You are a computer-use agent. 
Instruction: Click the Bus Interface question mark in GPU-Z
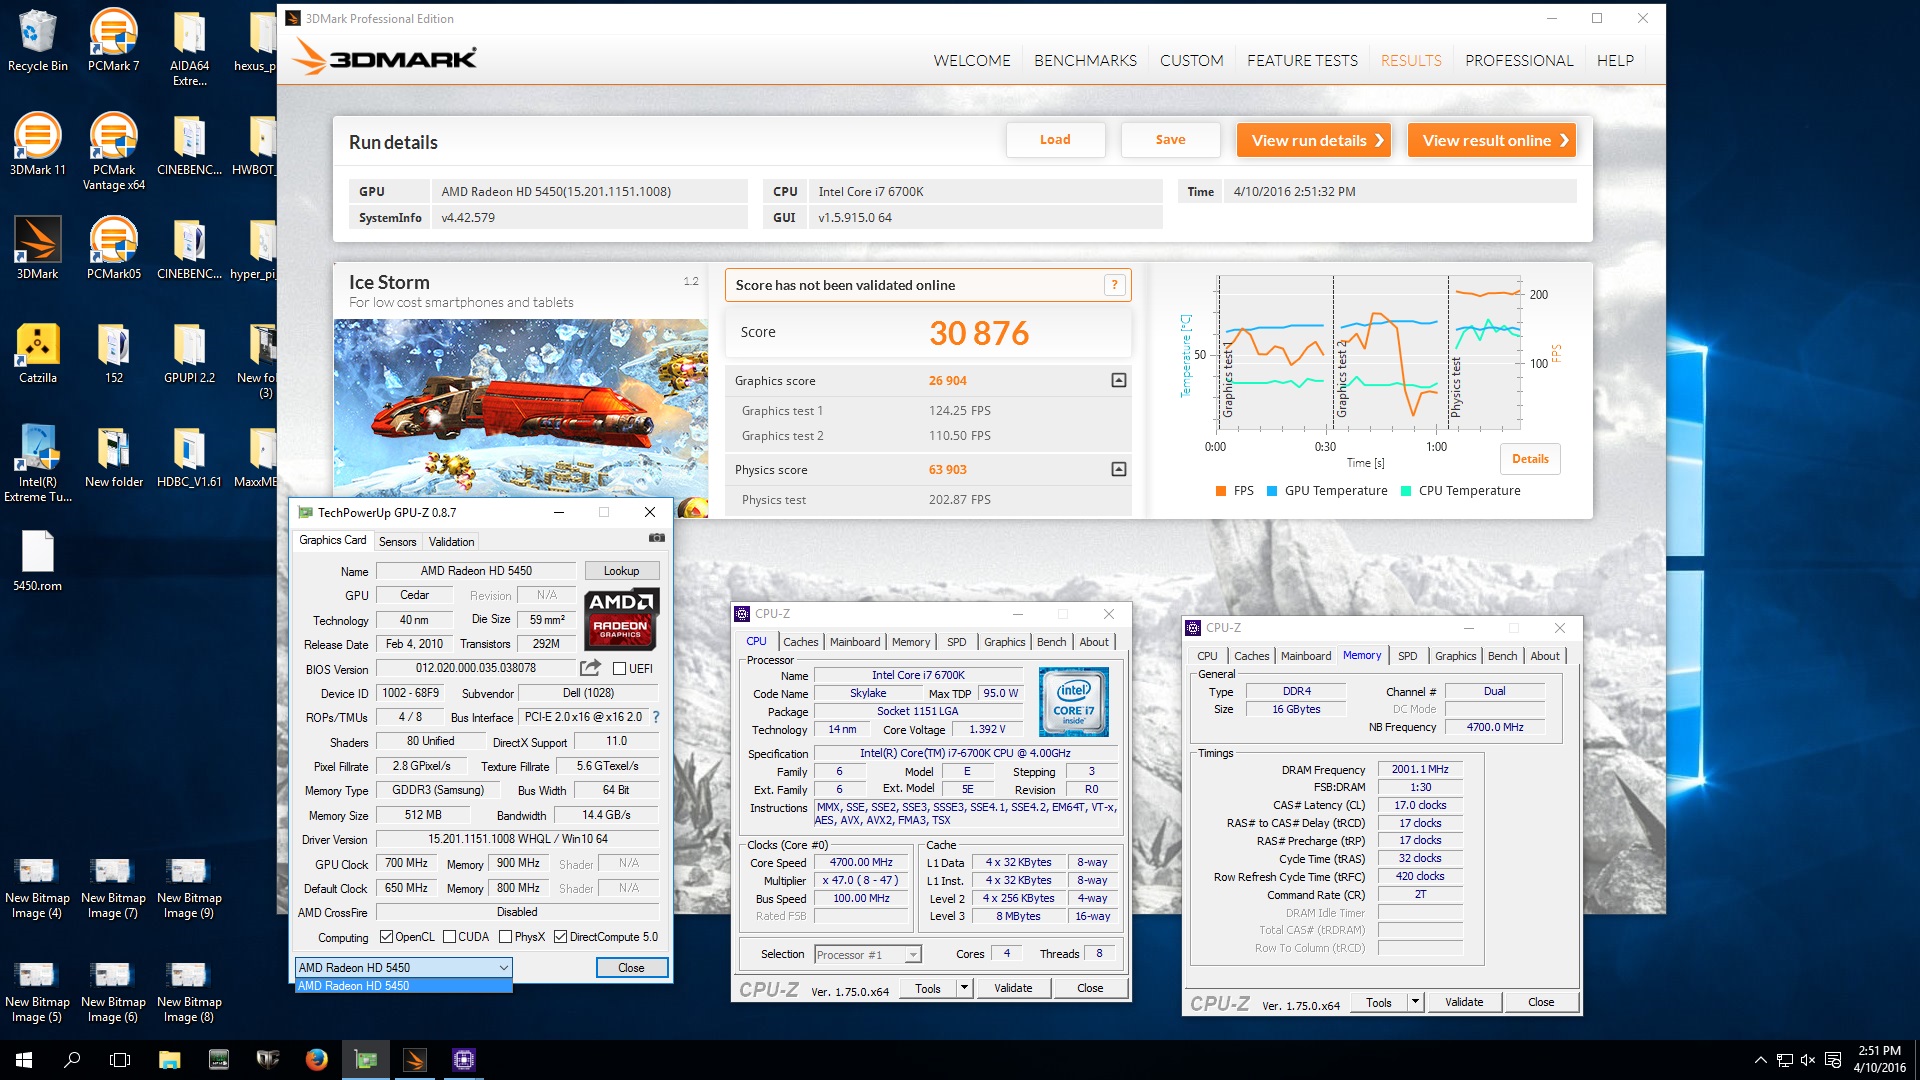pos(656,717)
